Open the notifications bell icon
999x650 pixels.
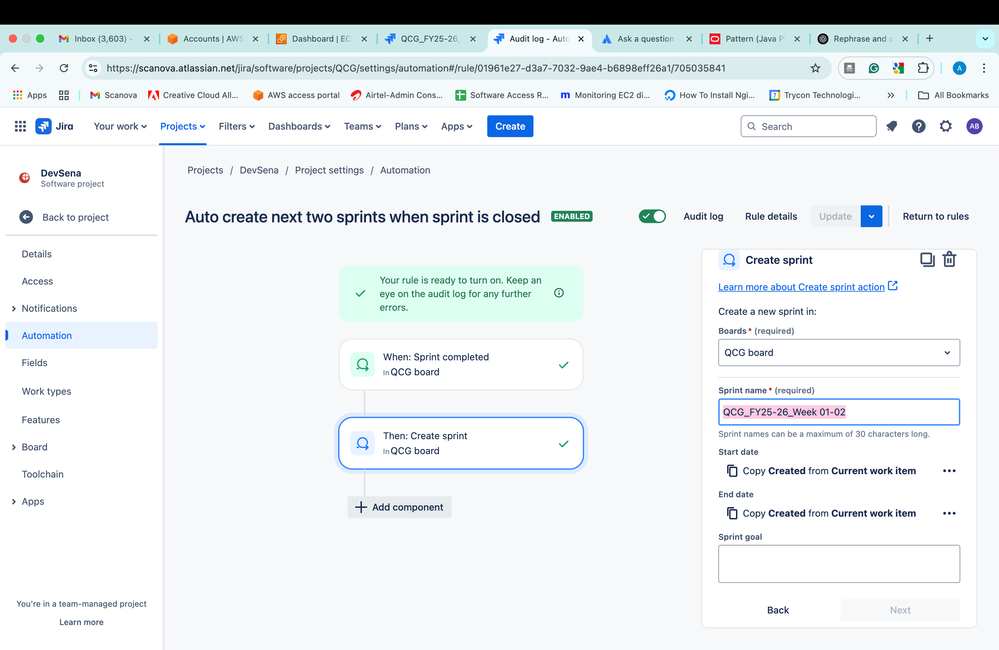click(x=891, y=126)
